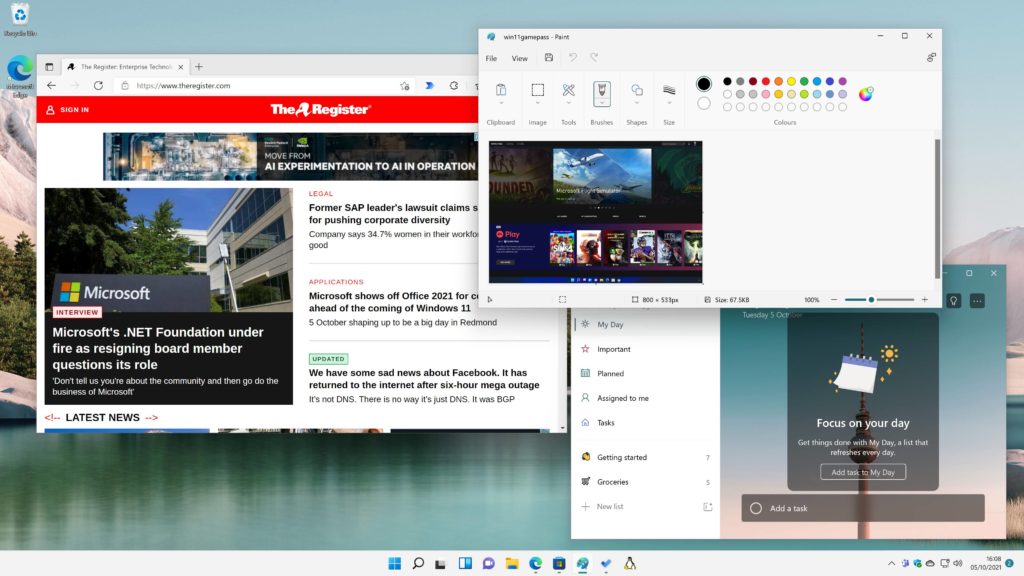Image resolution: width=1024 pixels, height=576 pixels.
Task: Reload The Register page in Edge
Action: (x=98, y=86)
